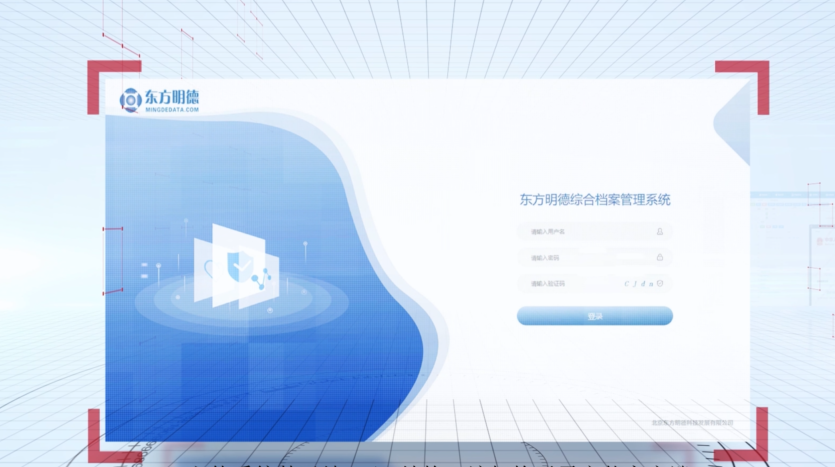Click the 东方明德综合档案管理系统 title
This screenshot has width=835, height=467.
(x=595, y=199)
